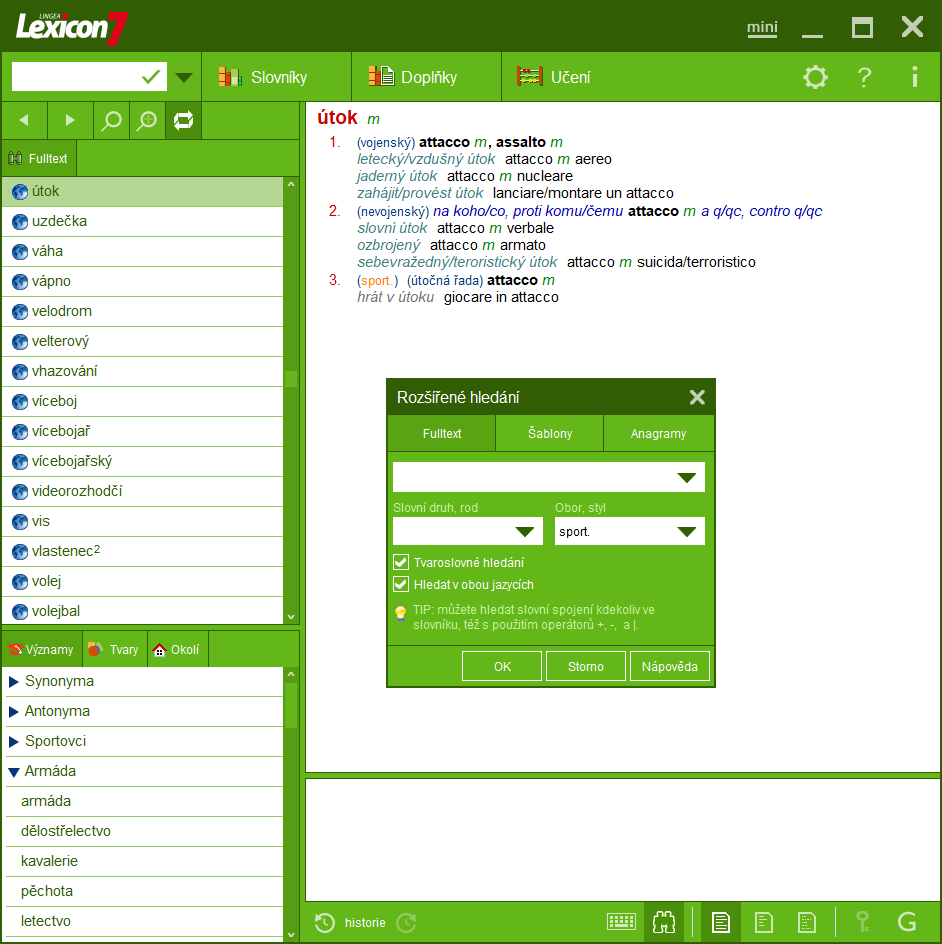This screenshot has height=944, width=942.
Task: Select 'útok' in the word list
Action: coord(143,191)
